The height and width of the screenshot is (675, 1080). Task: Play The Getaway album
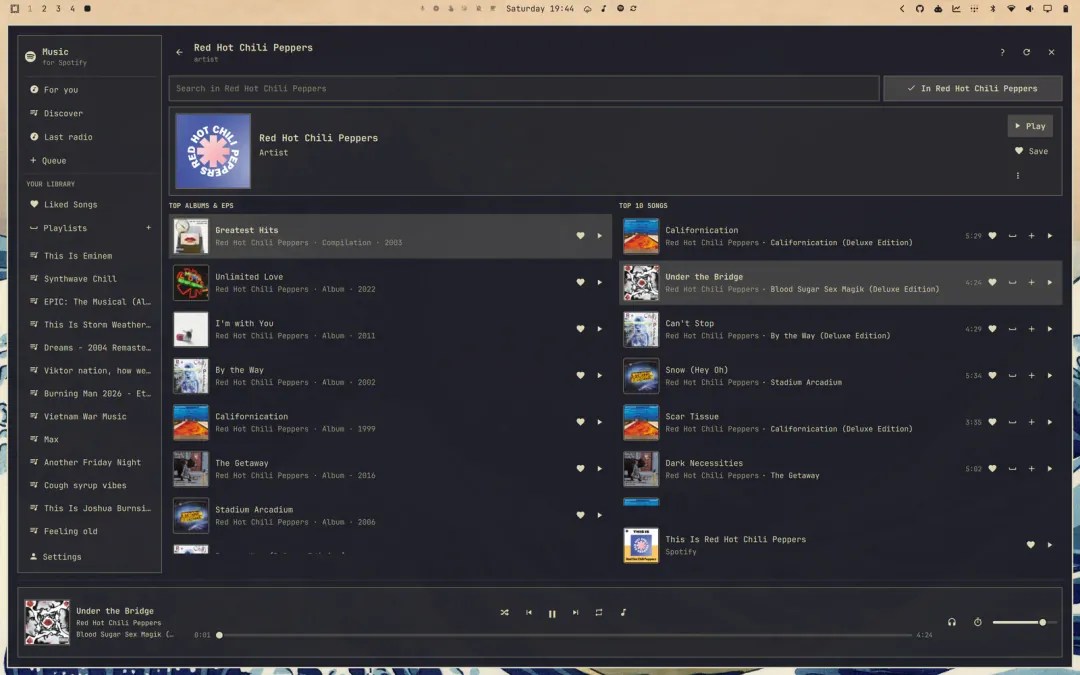[599, 468]
